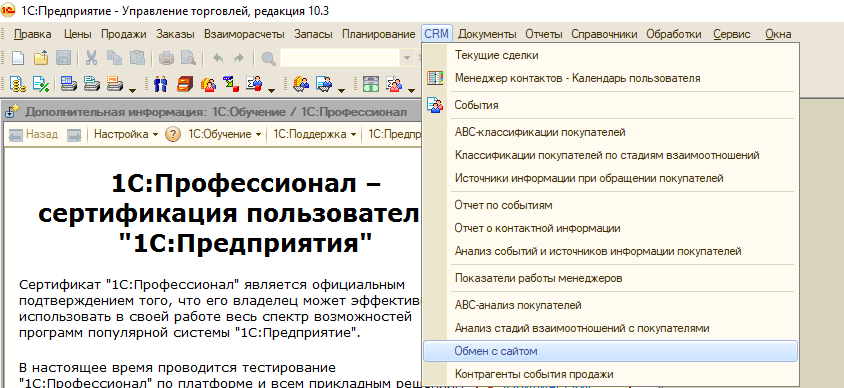Open the Продажи menu
The height and width of the screenshot is (388, 844).
(x=124, y=34)
